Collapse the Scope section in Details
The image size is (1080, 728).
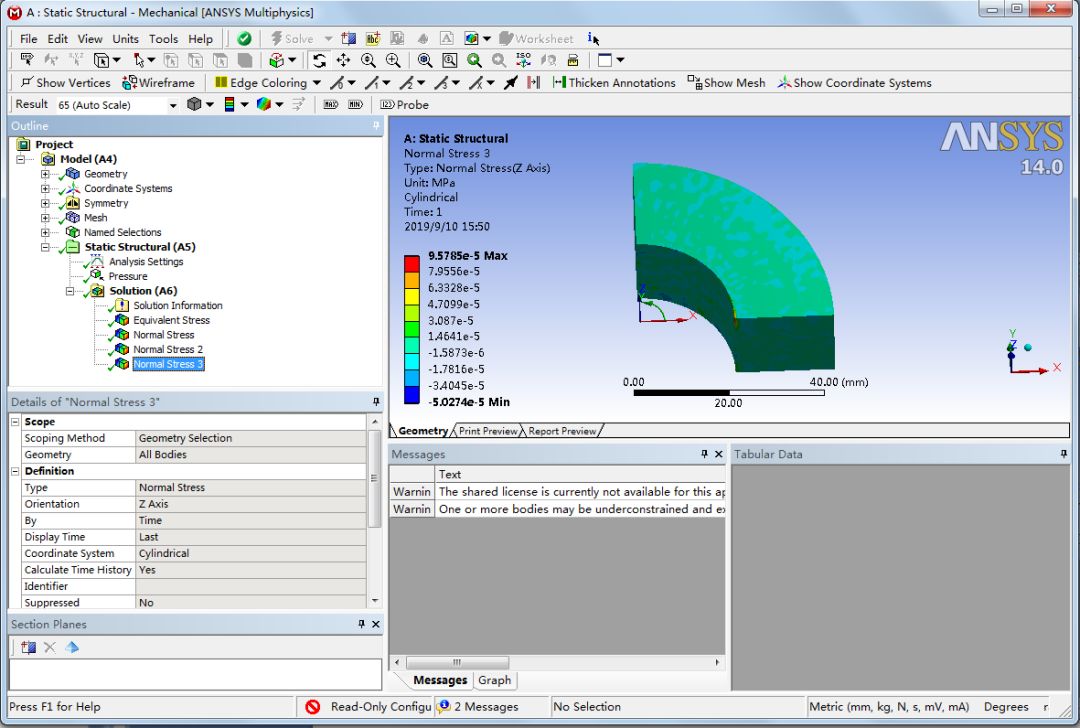(x=15, y=422)
